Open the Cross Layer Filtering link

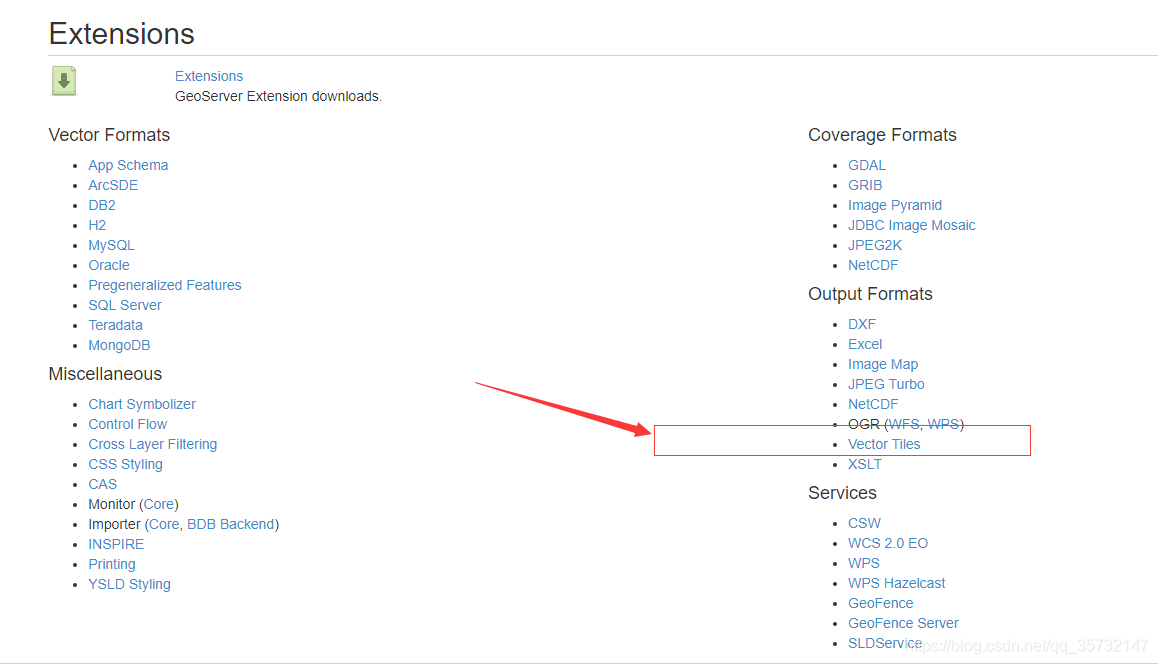[153, 444]
